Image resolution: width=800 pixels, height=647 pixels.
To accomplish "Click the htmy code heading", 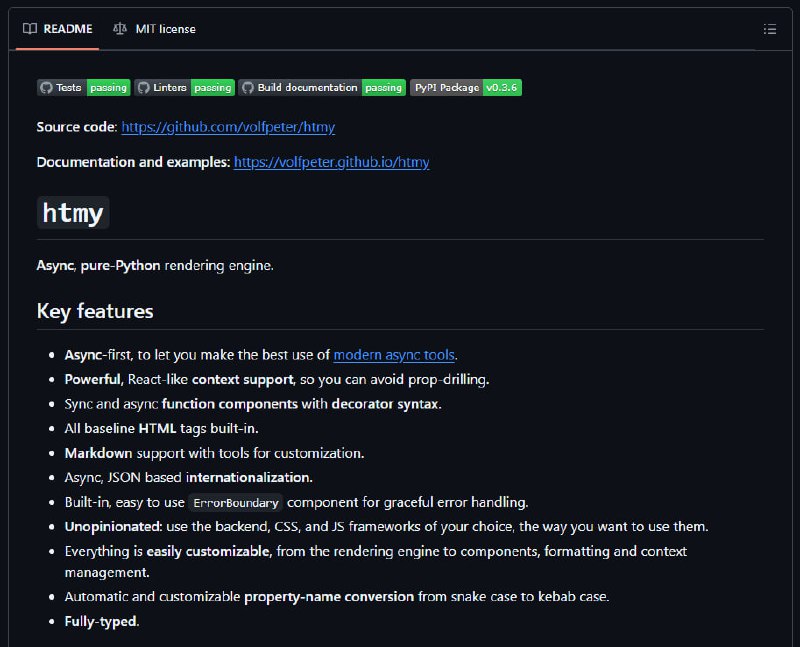I will 73,213.
